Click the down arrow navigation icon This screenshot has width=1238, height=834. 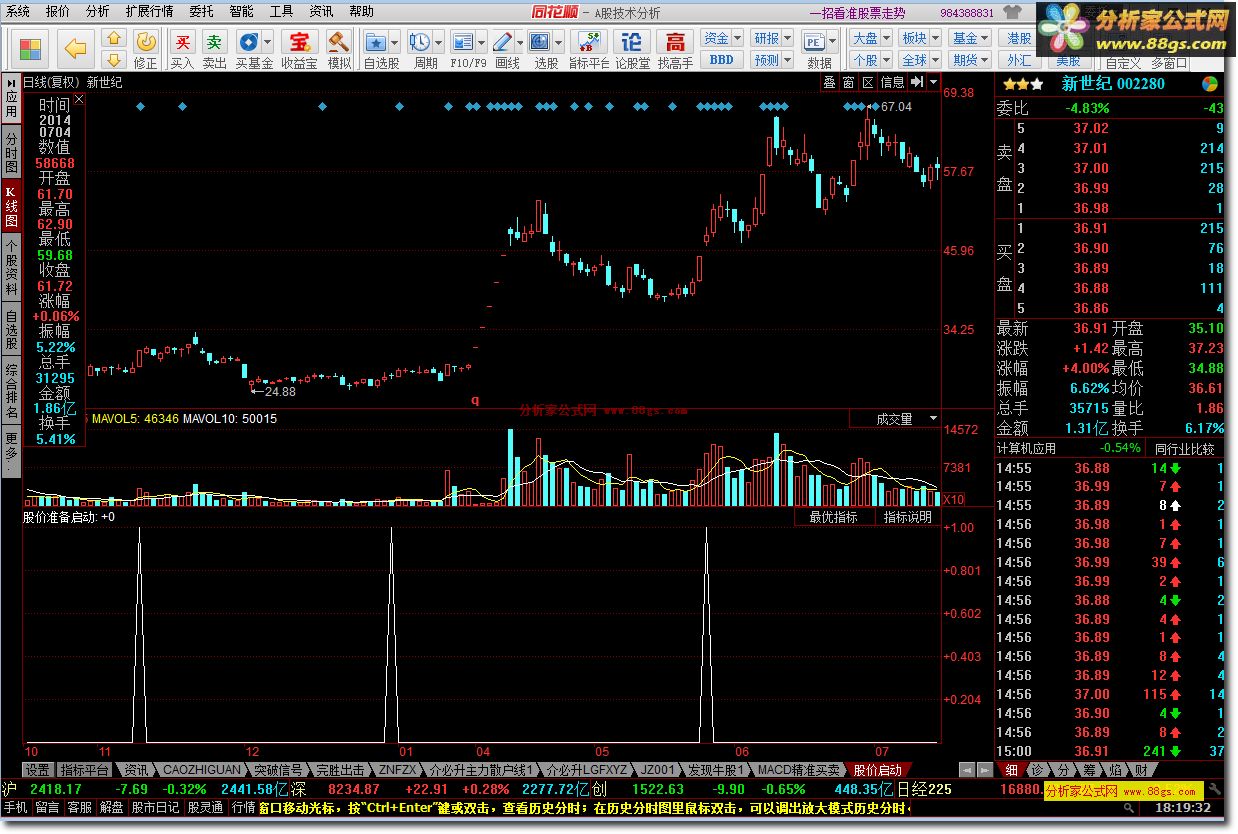pos(115,60)
